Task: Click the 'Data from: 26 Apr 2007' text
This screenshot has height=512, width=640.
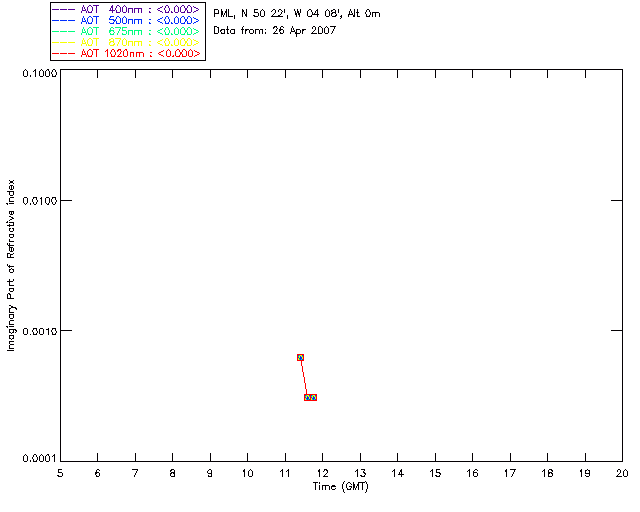Action: pos(275,31)
